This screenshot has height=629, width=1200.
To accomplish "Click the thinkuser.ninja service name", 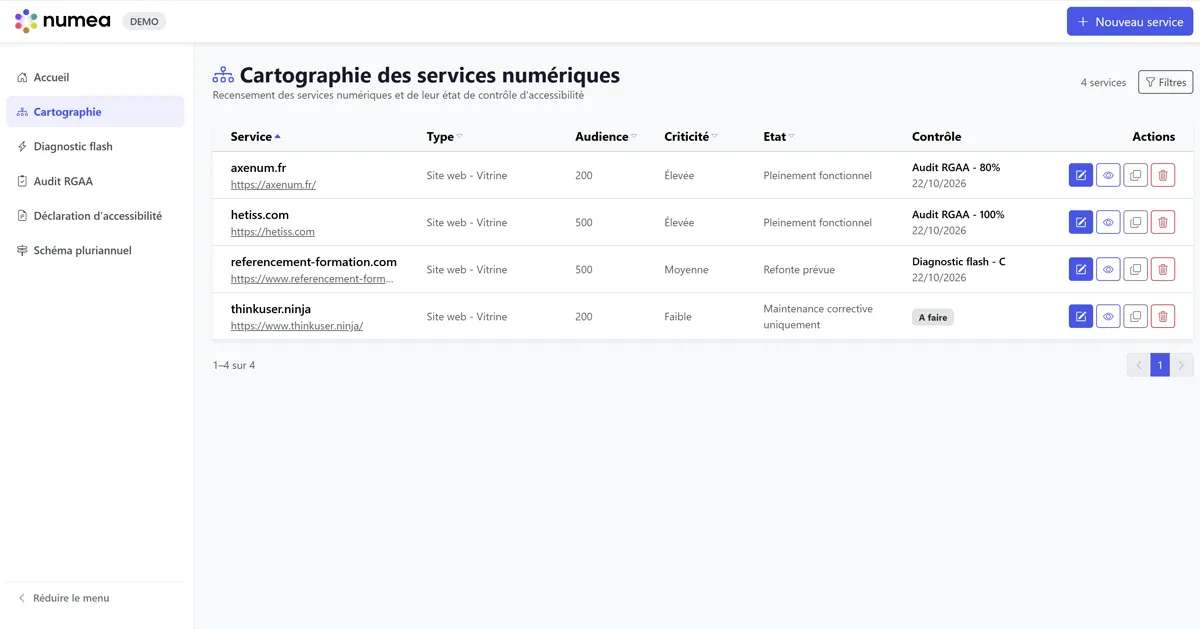I will [x=270, y=309].
